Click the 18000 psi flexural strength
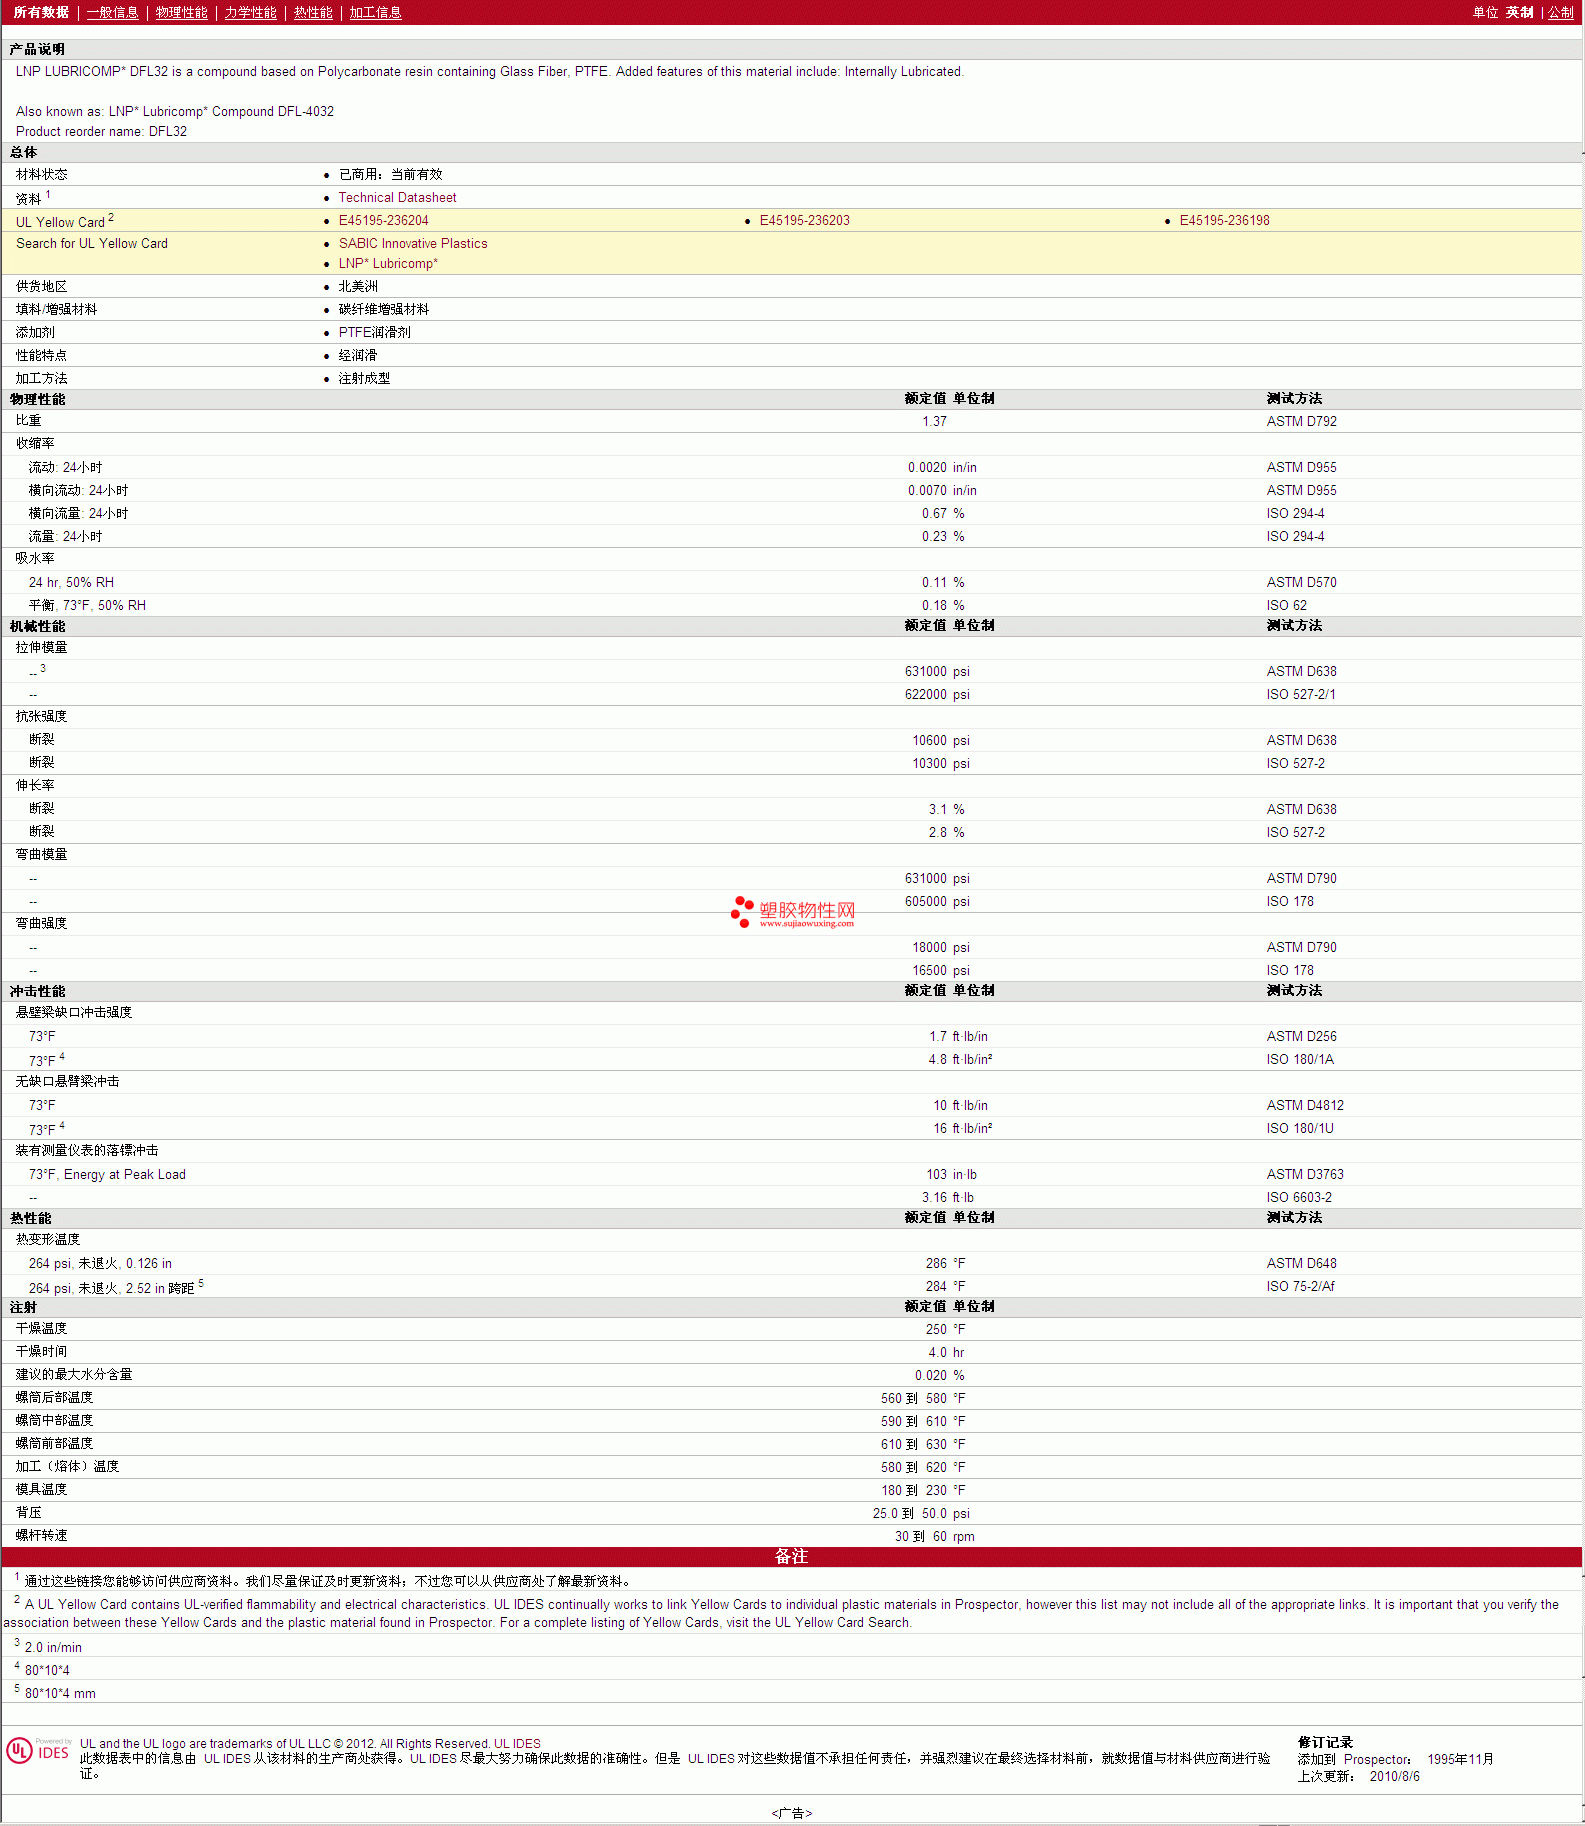The height and width of the screenshot is (1826, 1585). [x=941, y=948]
